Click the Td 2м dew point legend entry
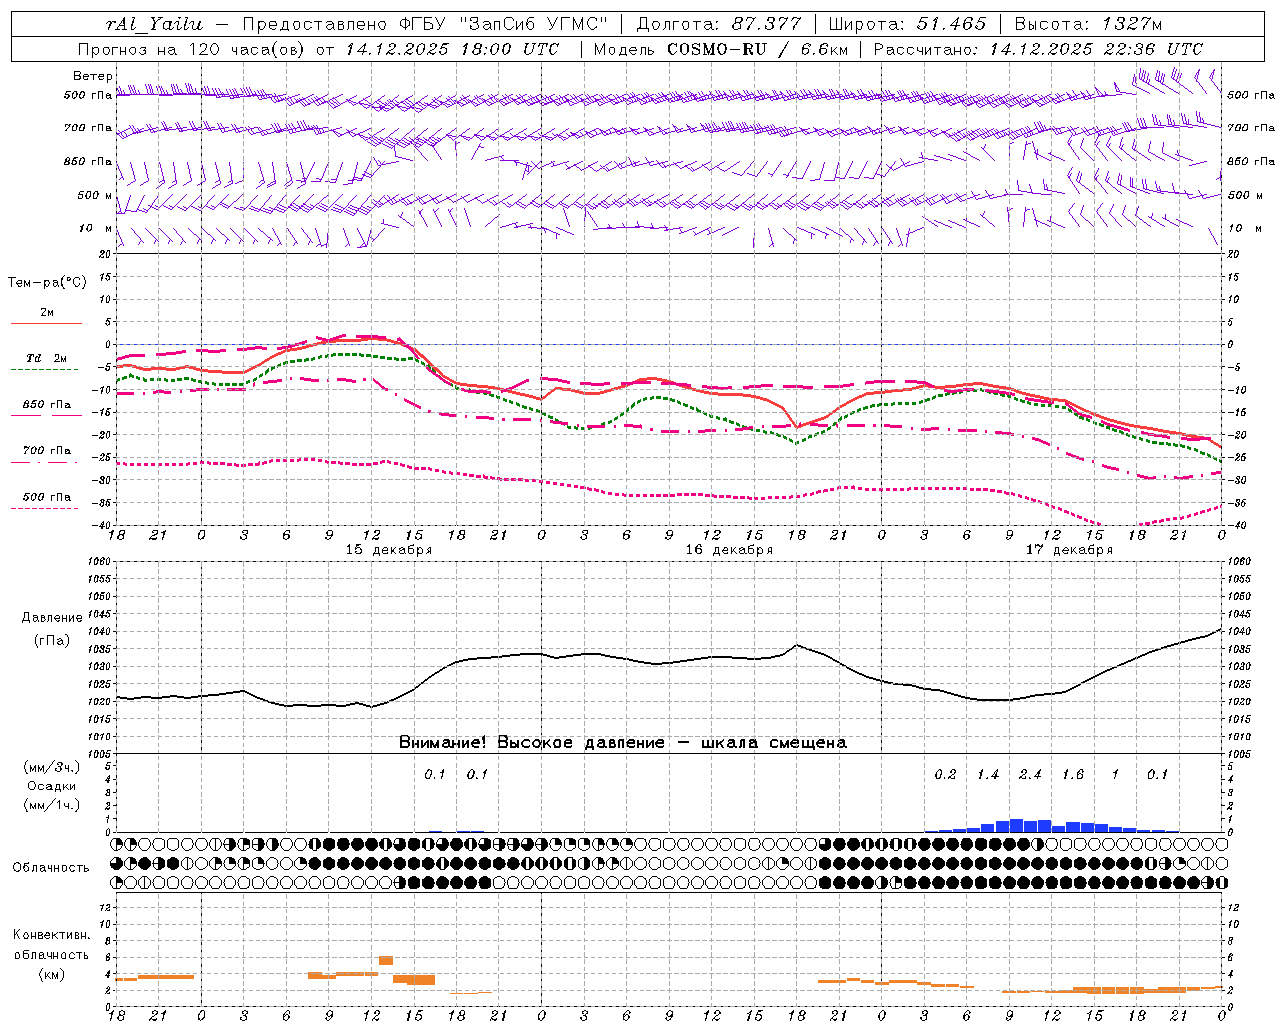The height and width of the screenshot is (1024, 1280). [x=47, y=358]
